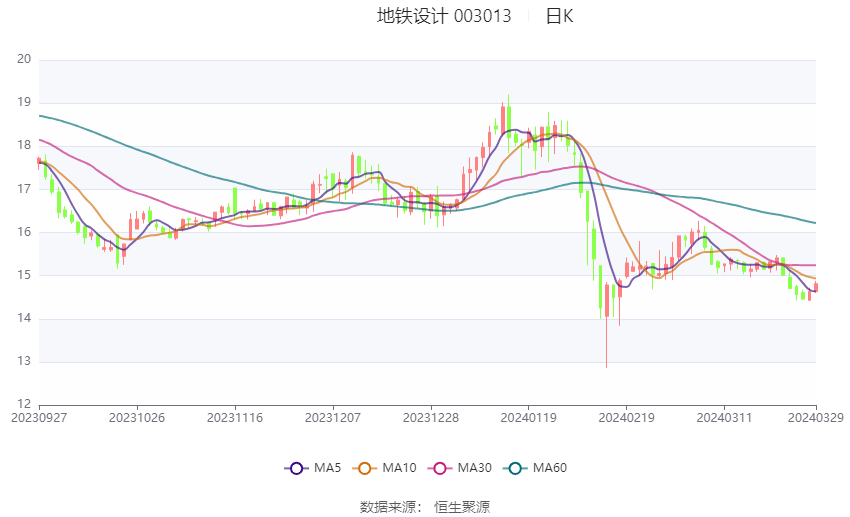The height and width of the screenshot is (517, 850).
Task: Toggle the MA10 legend marker
Action: (364, 468)
